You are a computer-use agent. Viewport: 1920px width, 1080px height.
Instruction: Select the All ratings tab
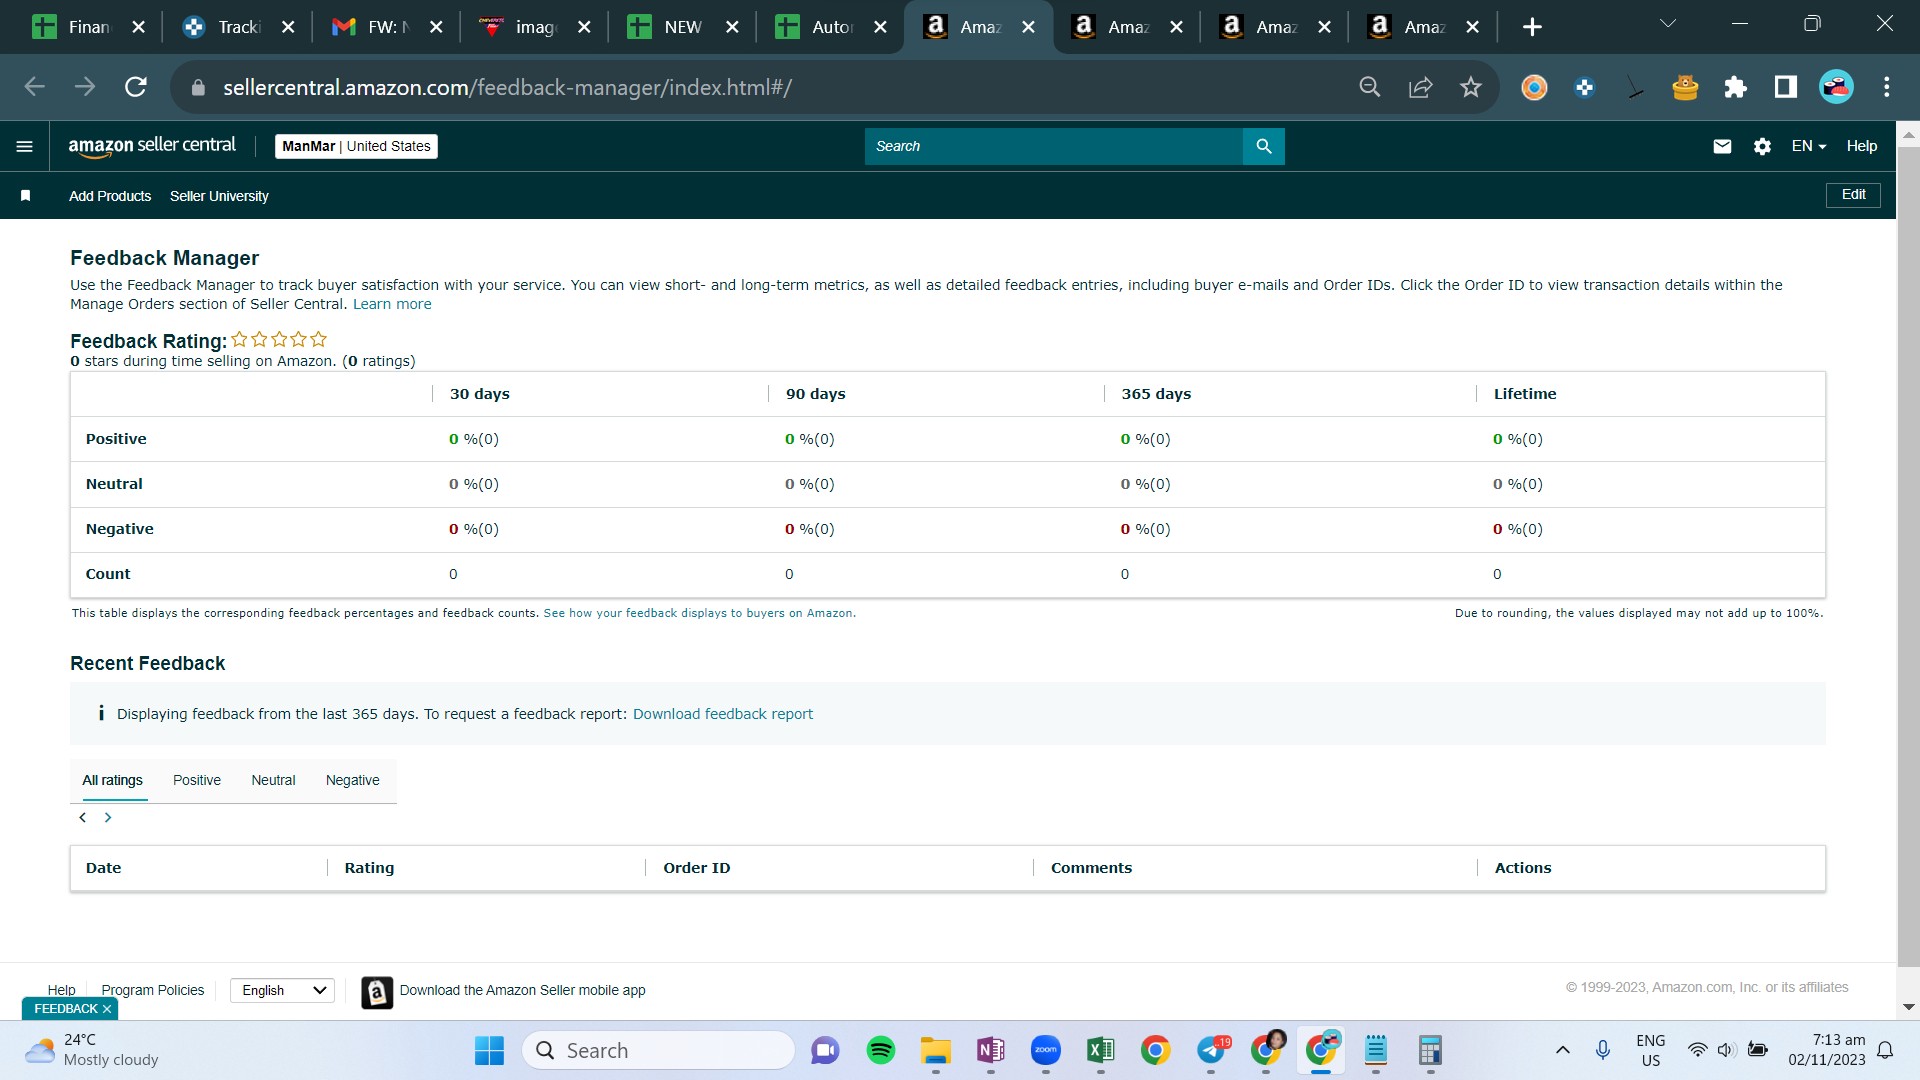point(113,780)
